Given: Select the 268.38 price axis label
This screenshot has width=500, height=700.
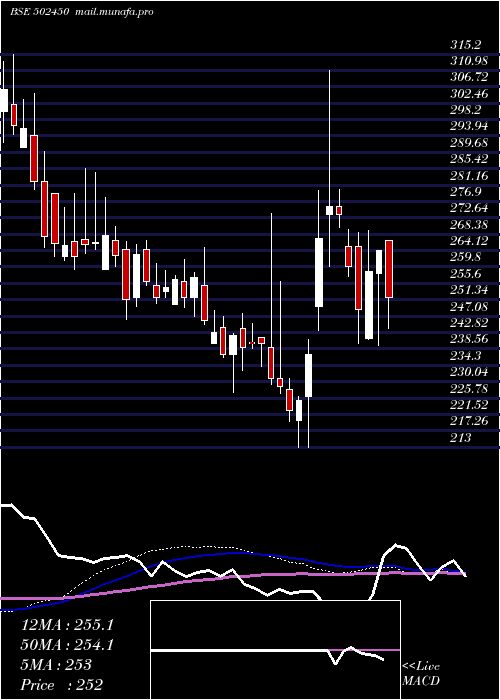Looking at the screenshot, I should click(x=469, y=225).
